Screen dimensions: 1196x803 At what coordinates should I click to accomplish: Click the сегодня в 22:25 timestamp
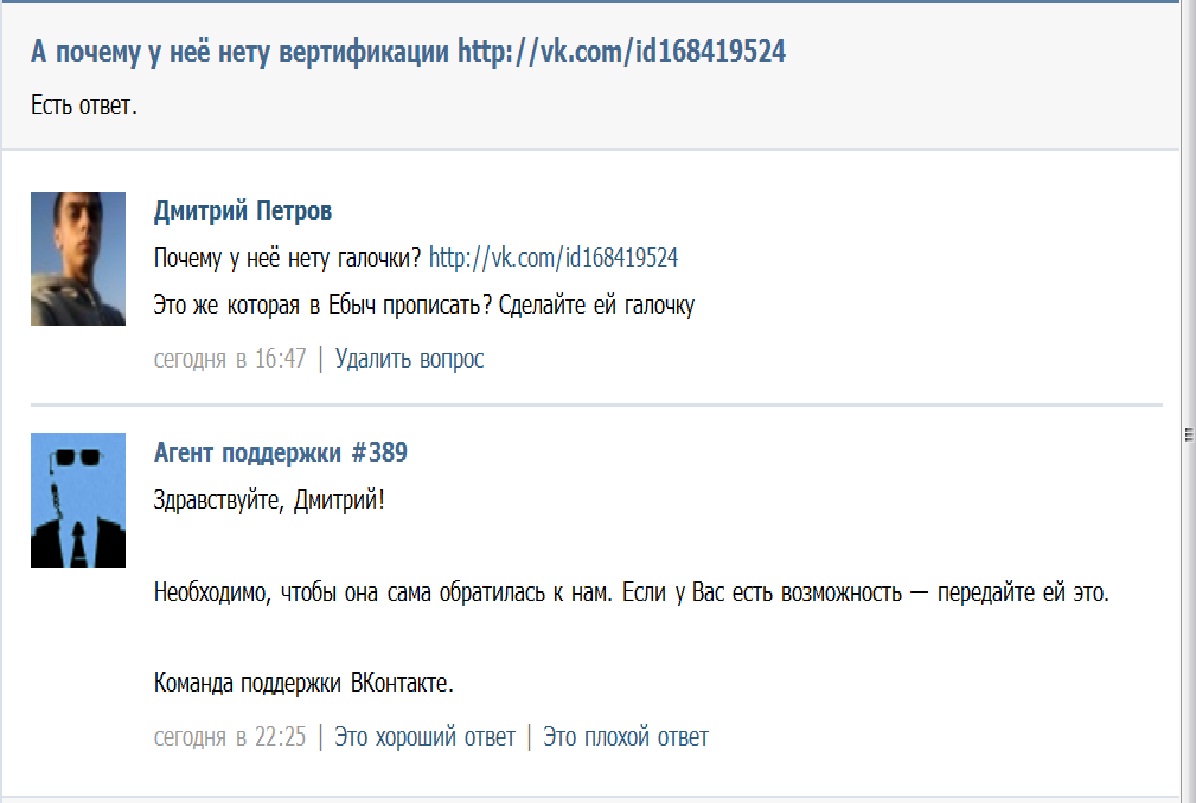[x=229, y=738]
